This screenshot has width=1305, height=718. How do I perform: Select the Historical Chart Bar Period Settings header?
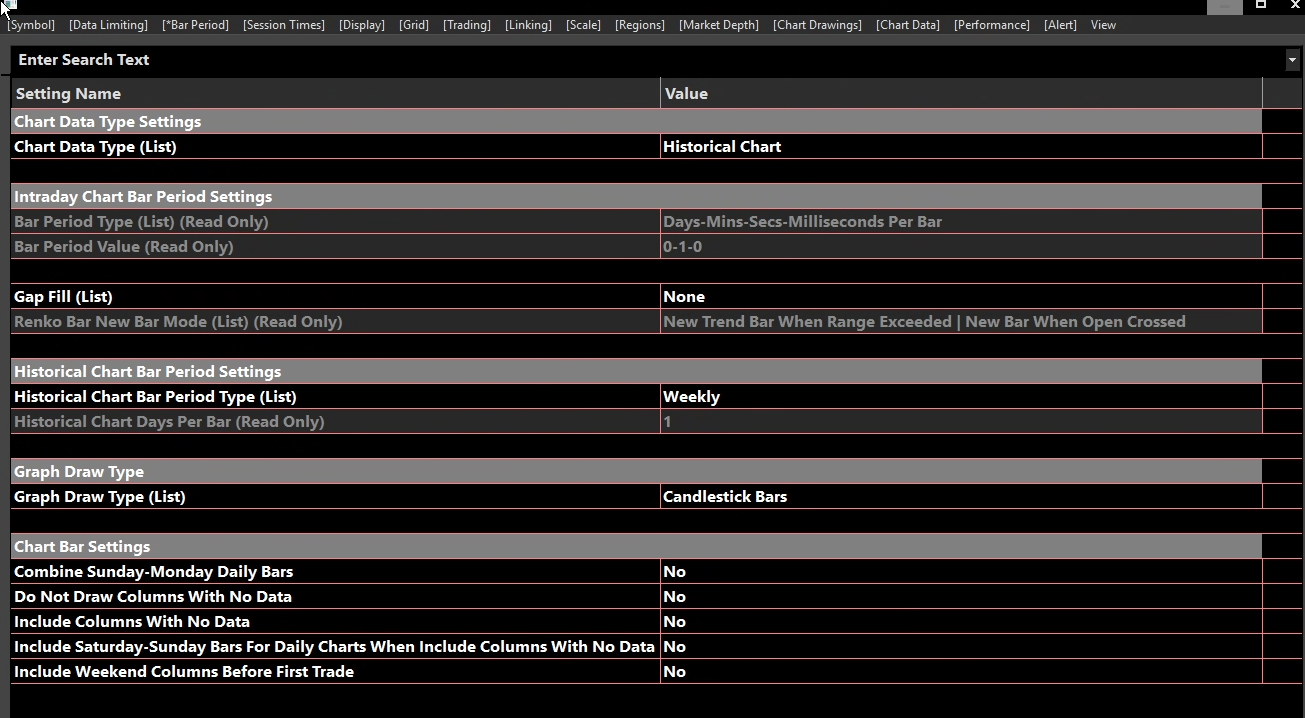point(636,372)
